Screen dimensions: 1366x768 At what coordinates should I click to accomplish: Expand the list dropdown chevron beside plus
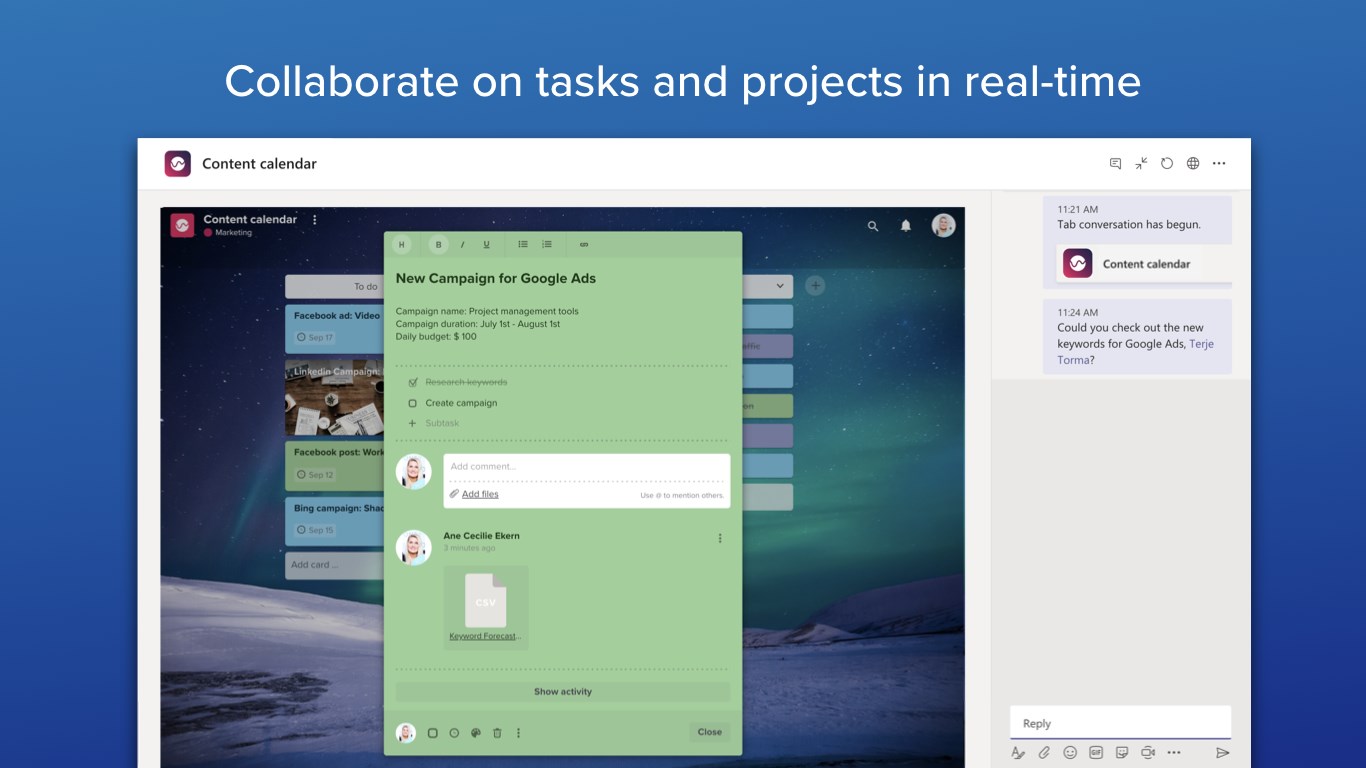tap(780, 286)
